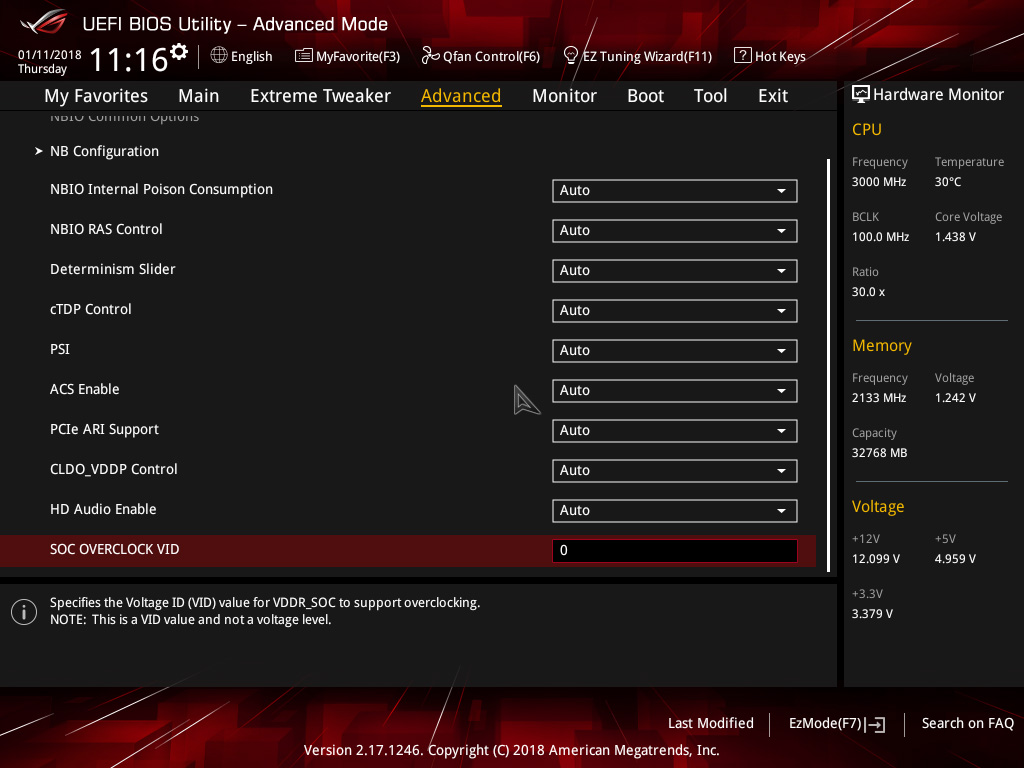Open the cTDP Control dropdown
This screenshot has height=768, width=1024.
[x=675, y=311]
